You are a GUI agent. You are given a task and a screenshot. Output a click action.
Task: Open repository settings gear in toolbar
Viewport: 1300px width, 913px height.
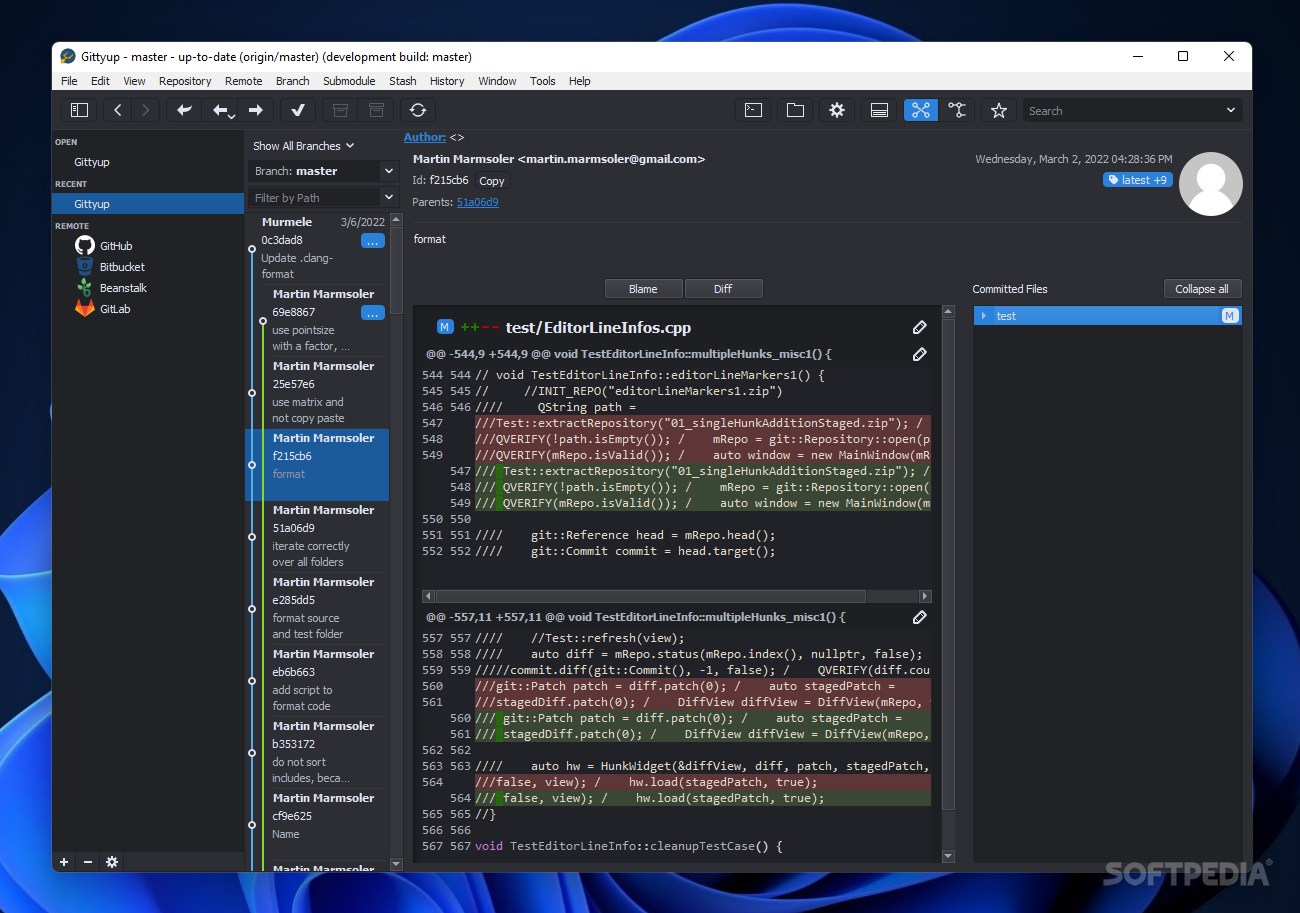[837, 110]
